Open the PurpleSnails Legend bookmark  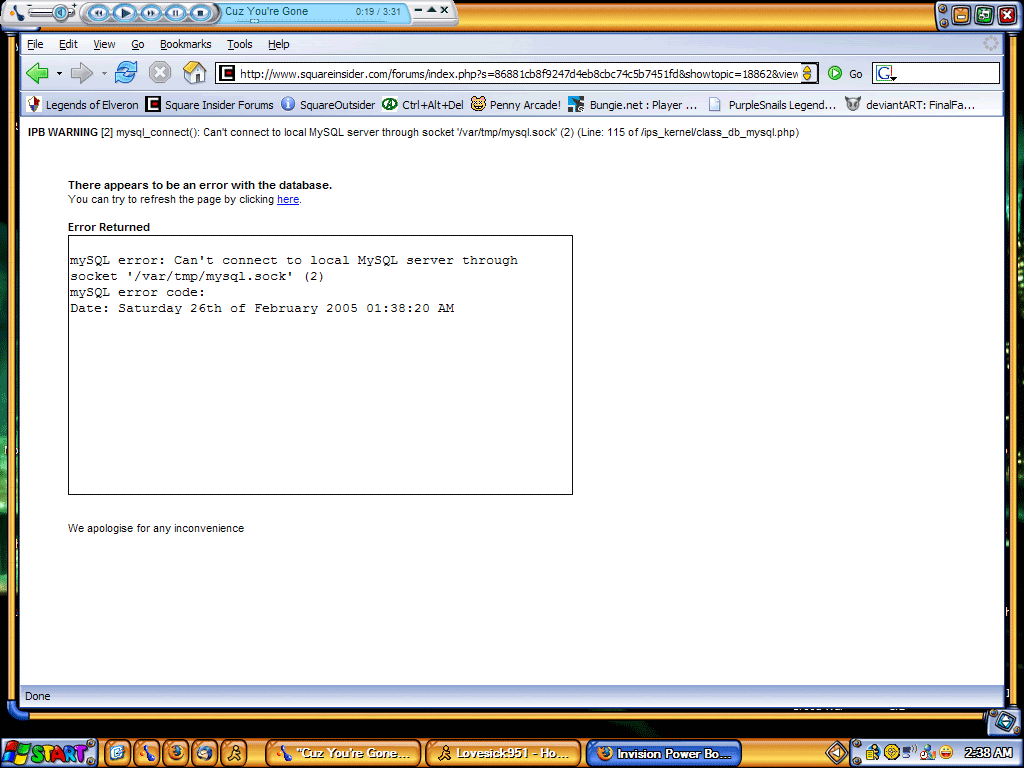click(x=772, y=104)
